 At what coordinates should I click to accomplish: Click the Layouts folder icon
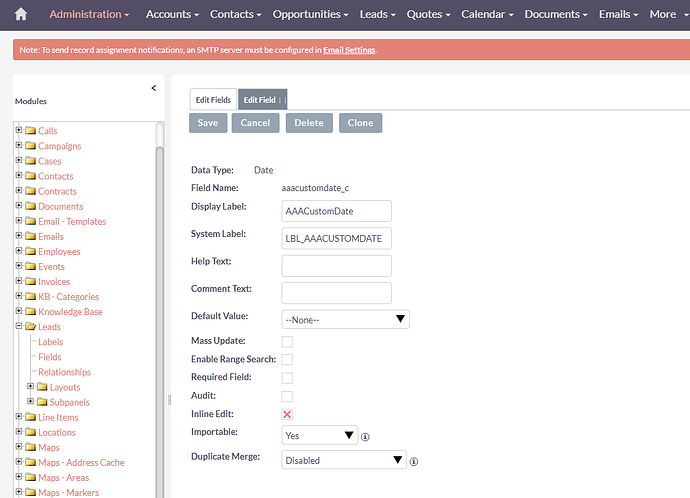42,387
